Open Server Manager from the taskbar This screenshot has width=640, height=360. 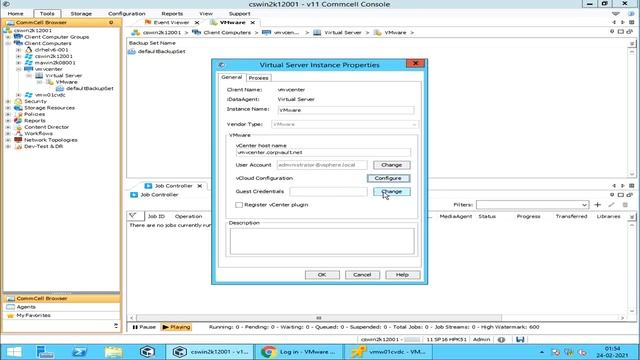point(44,351)
